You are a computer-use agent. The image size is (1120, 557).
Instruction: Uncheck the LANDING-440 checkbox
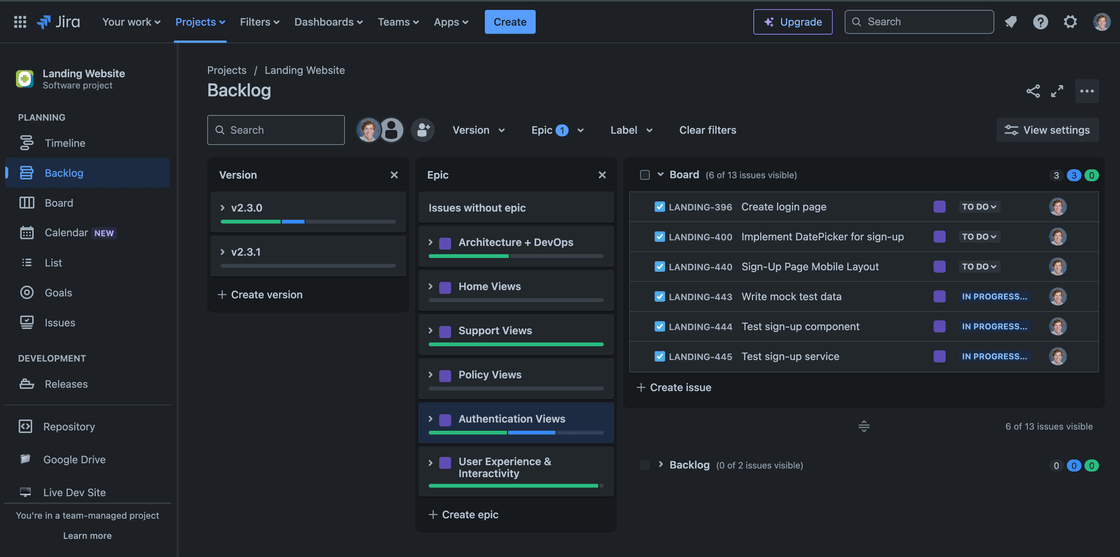[660, 266]
